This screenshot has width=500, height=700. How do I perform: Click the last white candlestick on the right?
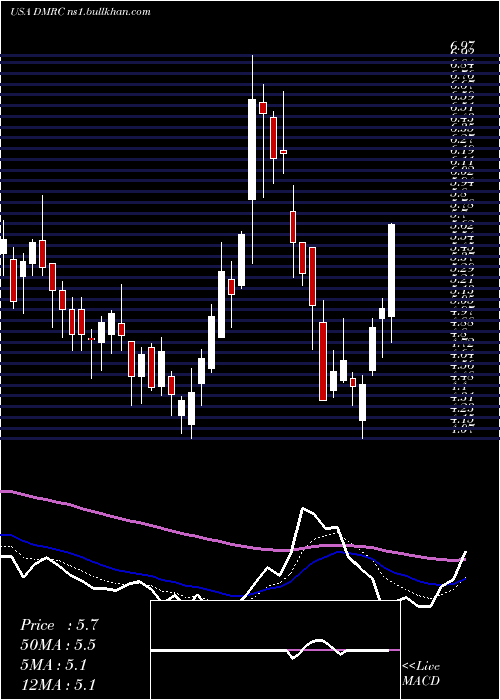pos(392,271)
